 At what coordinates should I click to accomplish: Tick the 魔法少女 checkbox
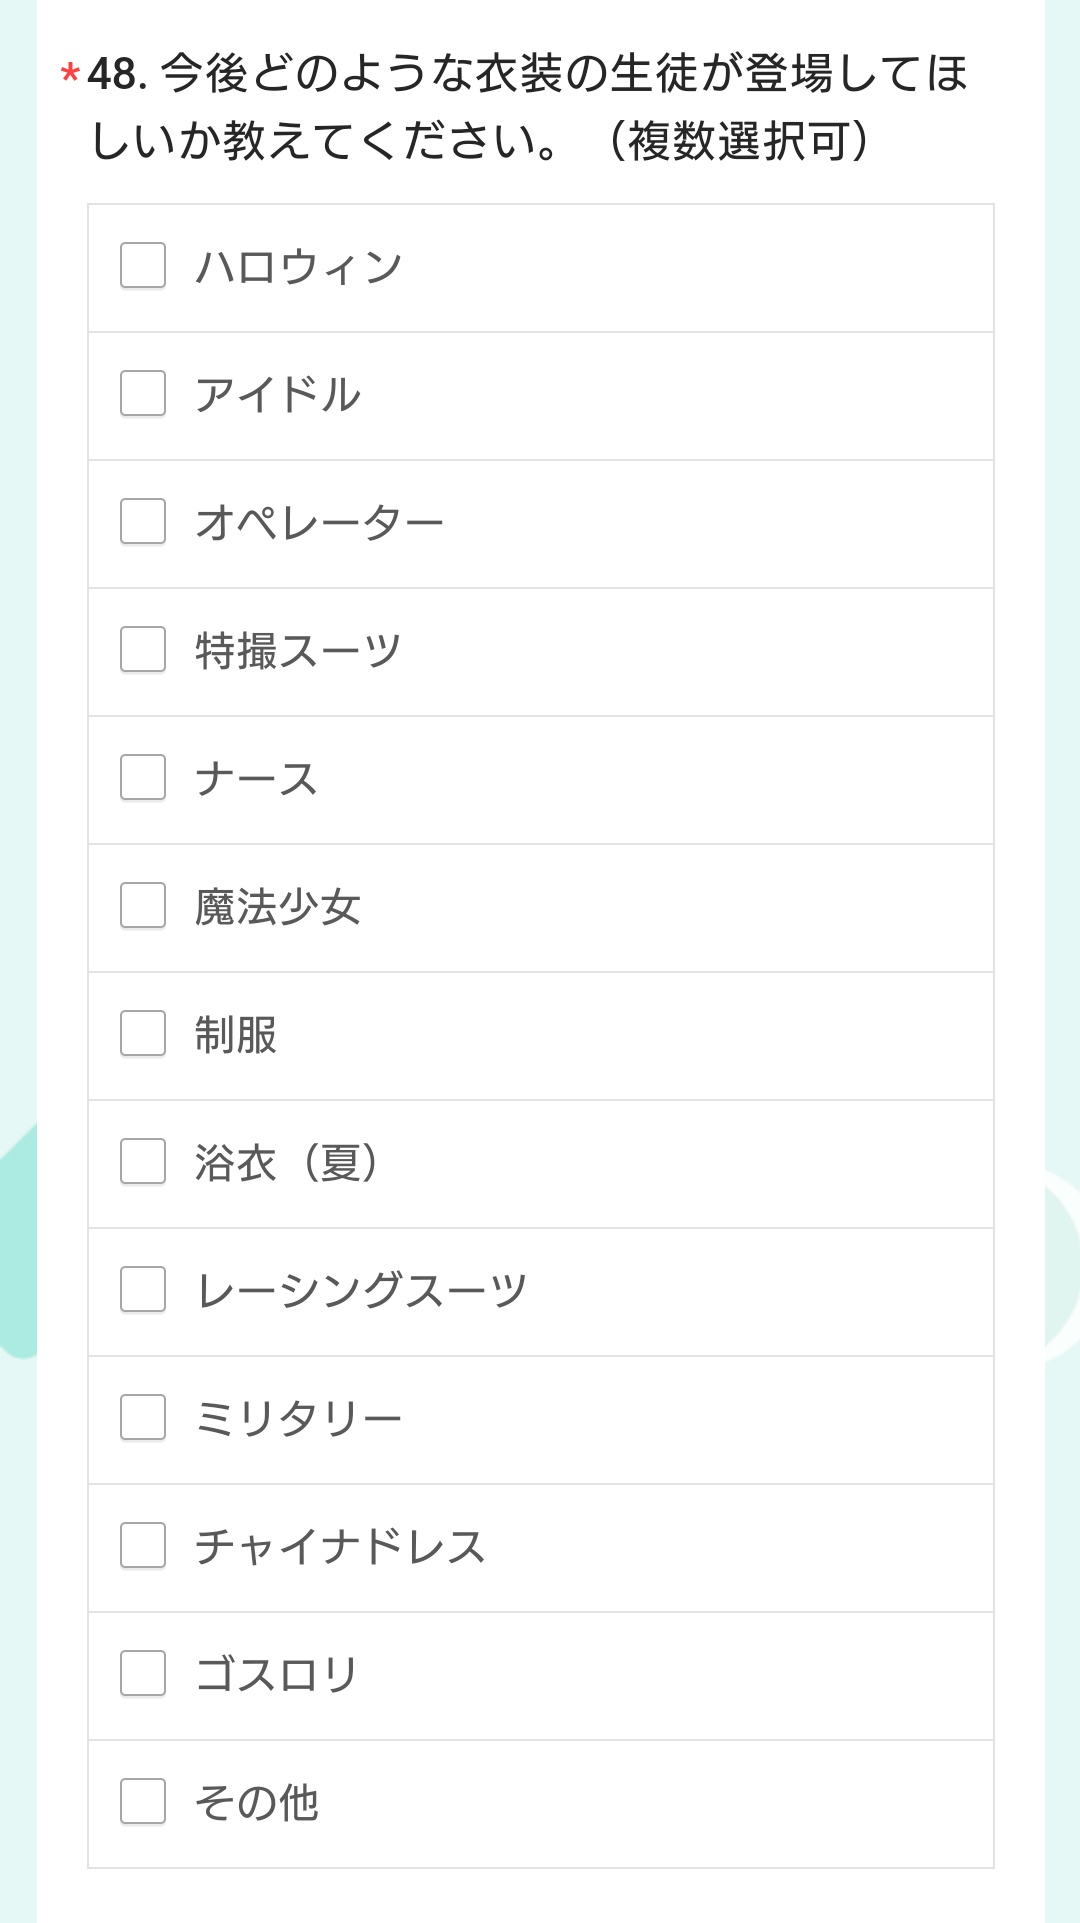point(143,905)
